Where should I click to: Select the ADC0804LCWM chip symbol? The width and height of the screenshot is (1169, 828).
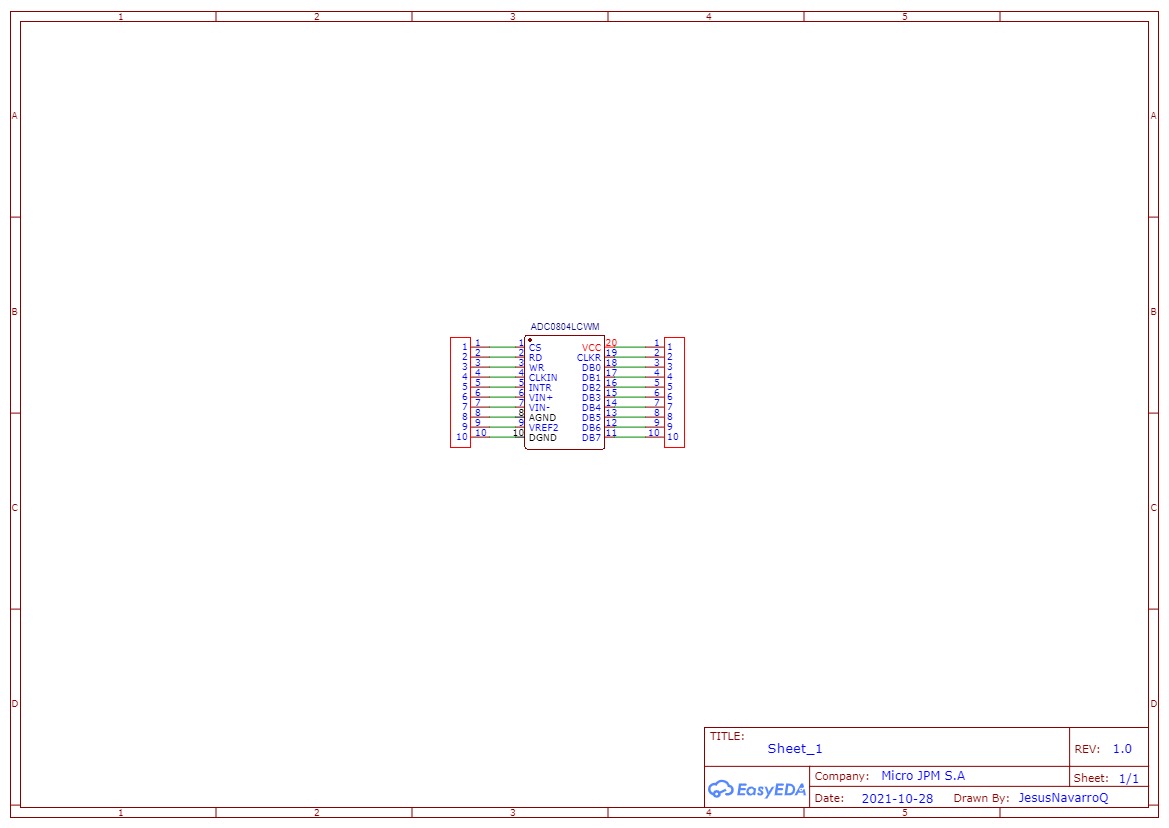(x=565, y=390)
